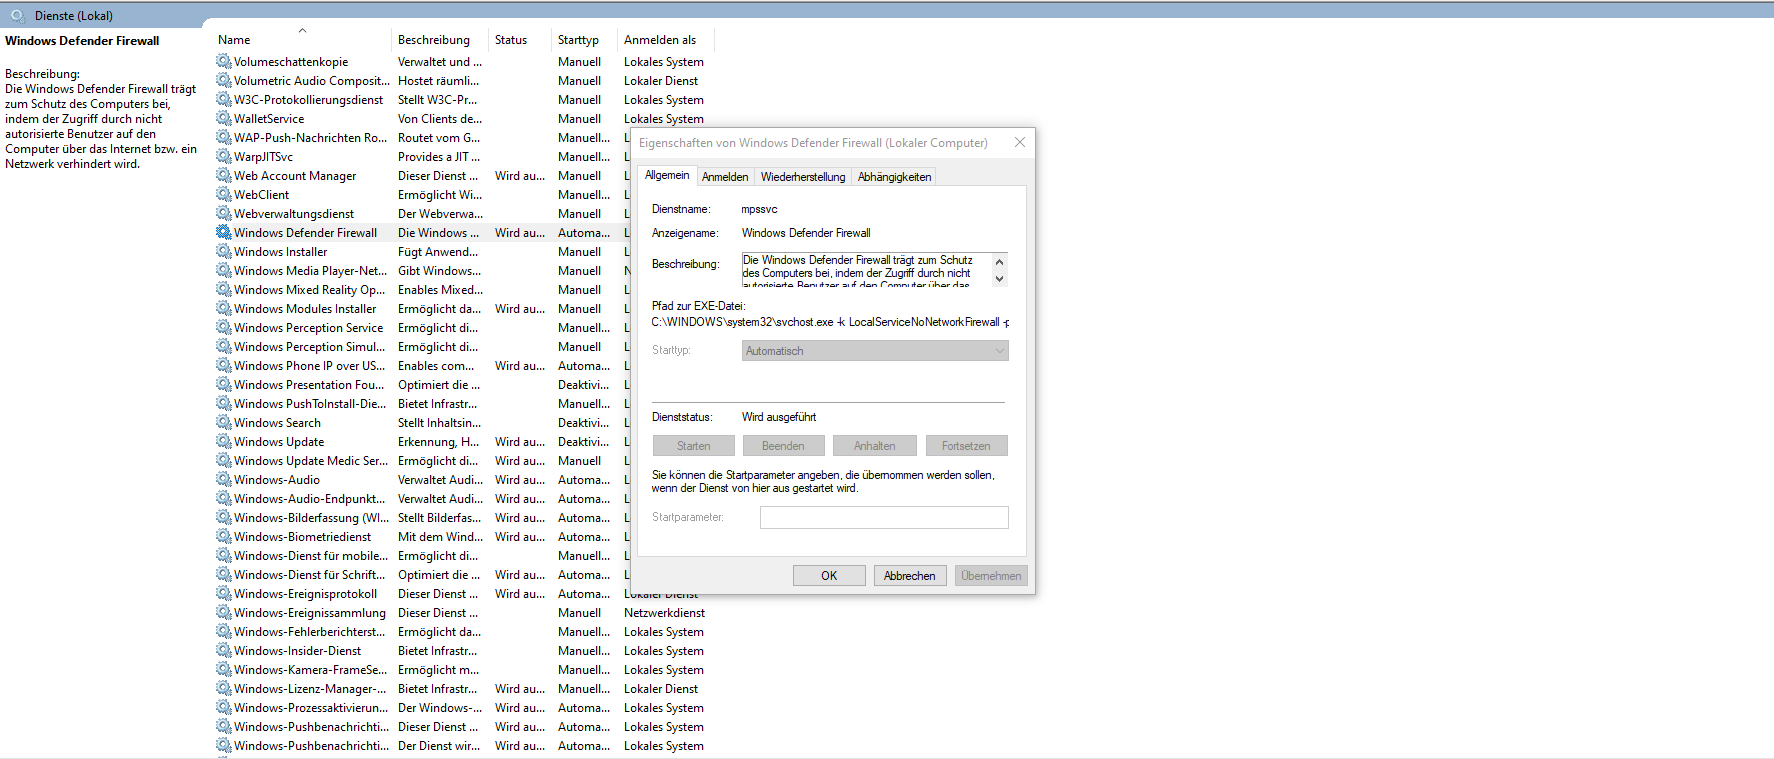
Task: Click the description box scroll down arrow
Action: (x=999, y=279)
